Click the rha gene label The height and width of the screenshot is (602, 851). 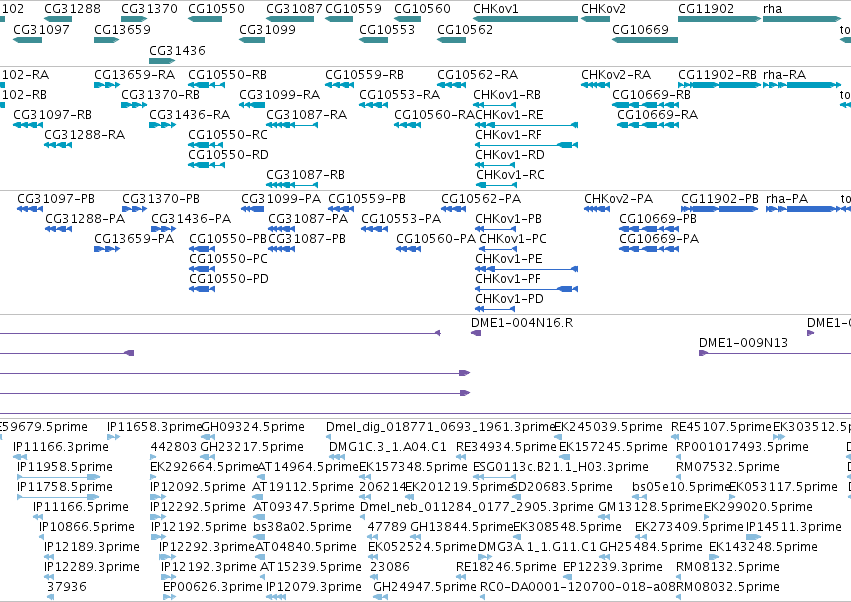(772, 9)
